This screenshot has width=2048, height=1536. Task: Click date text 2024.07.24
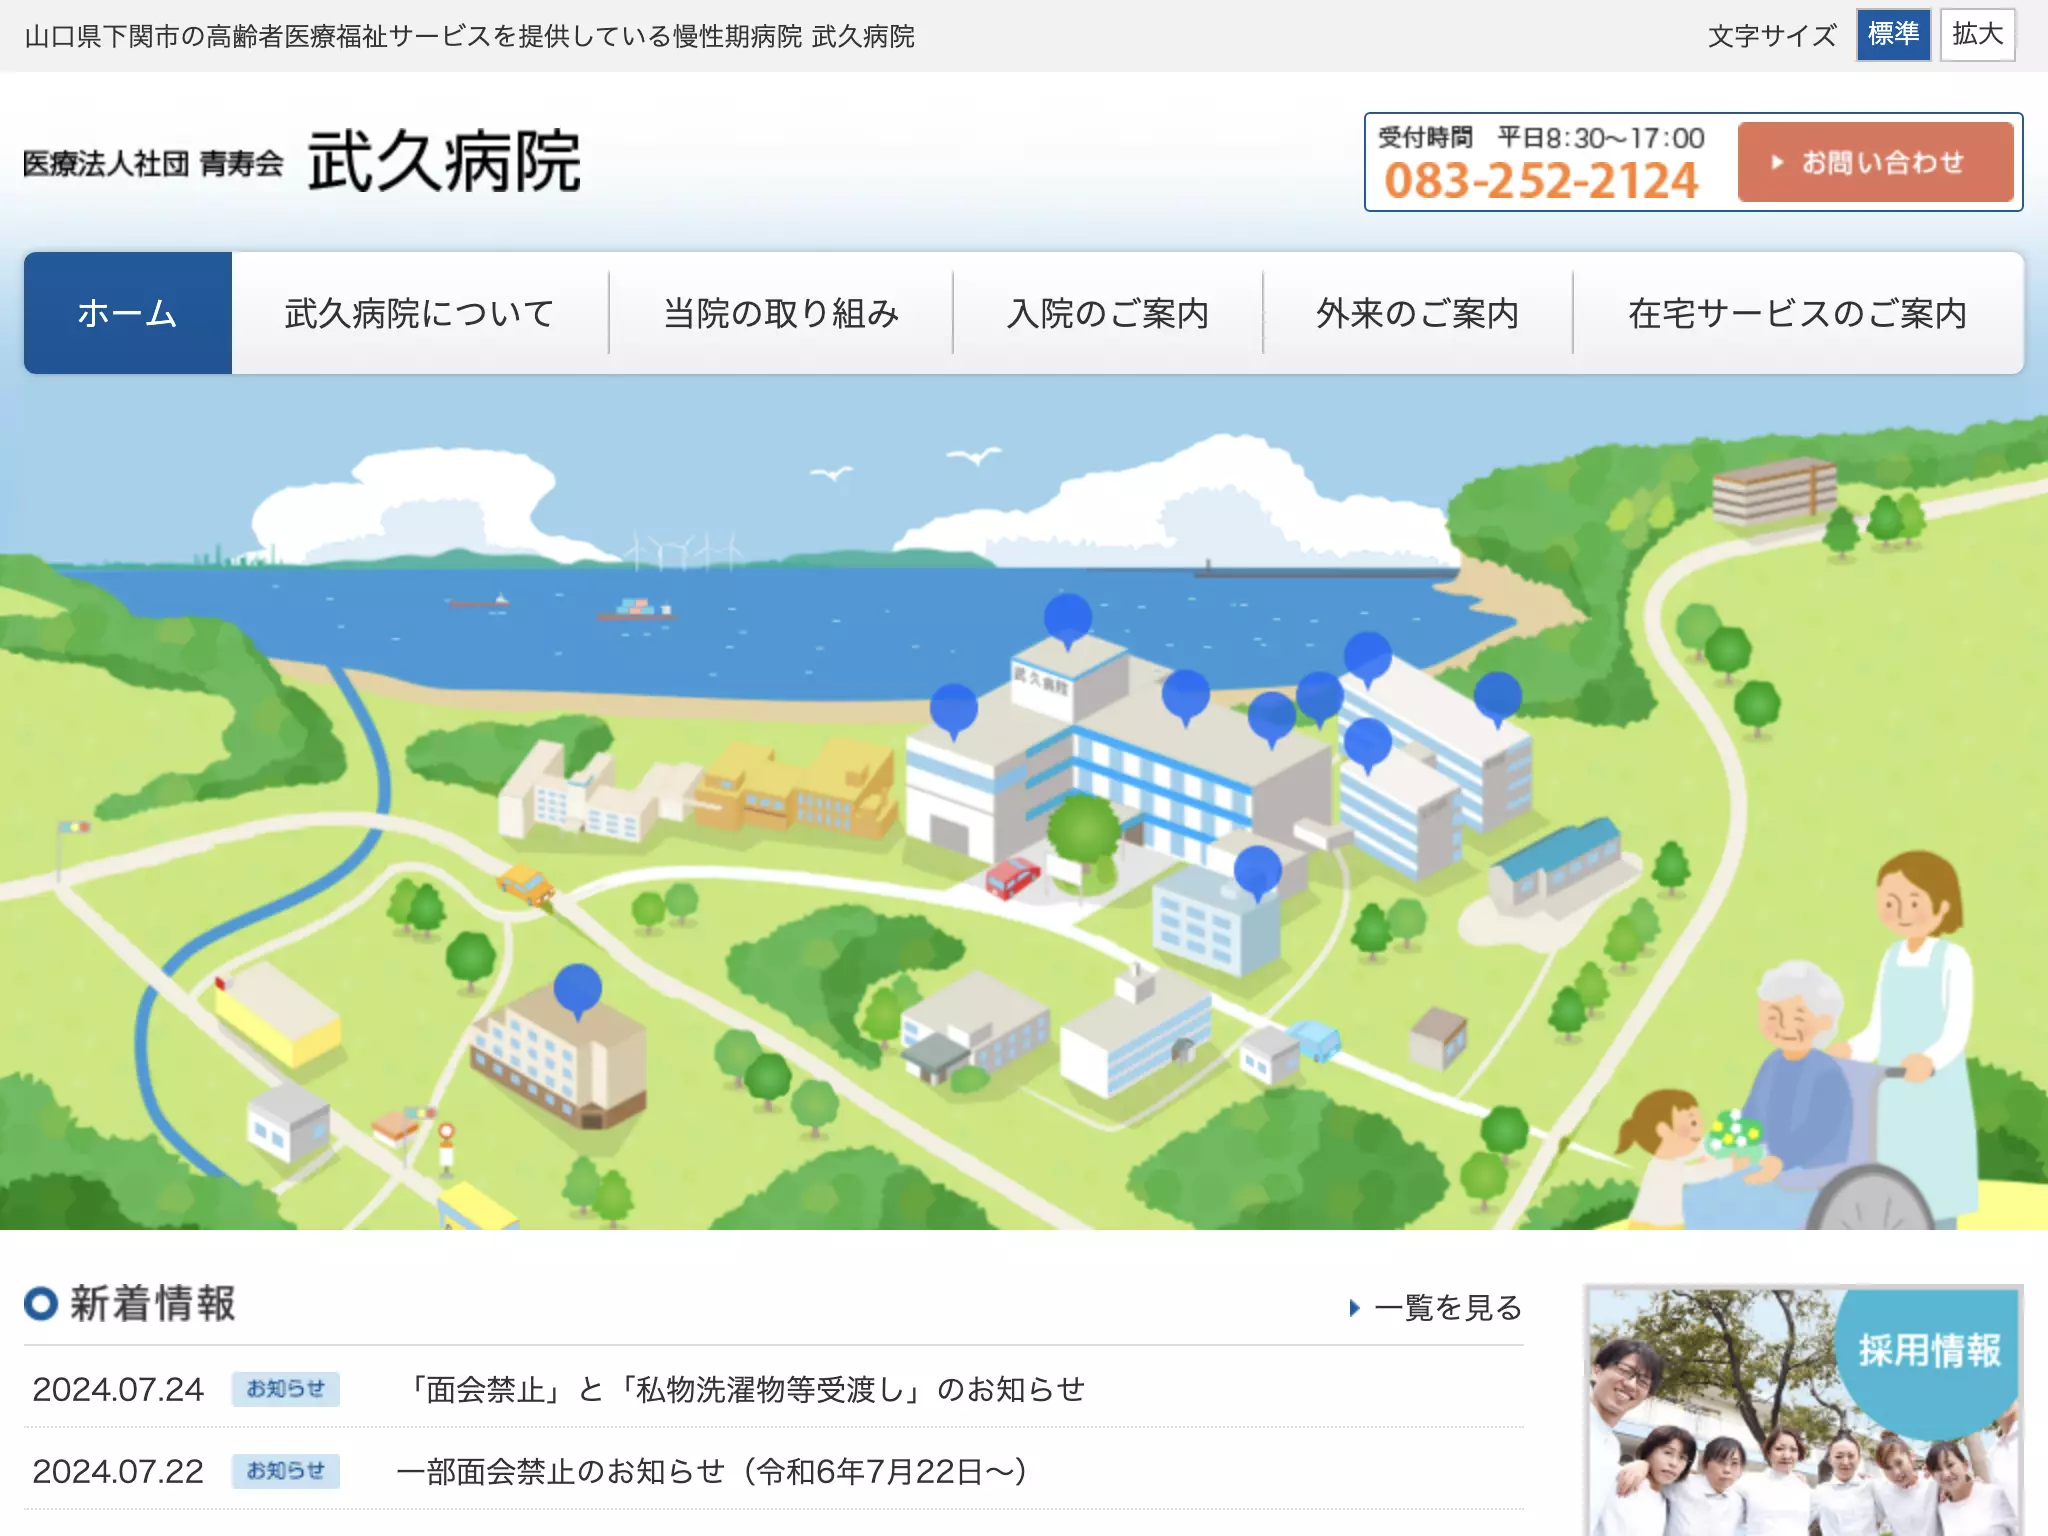point(118,1389)
